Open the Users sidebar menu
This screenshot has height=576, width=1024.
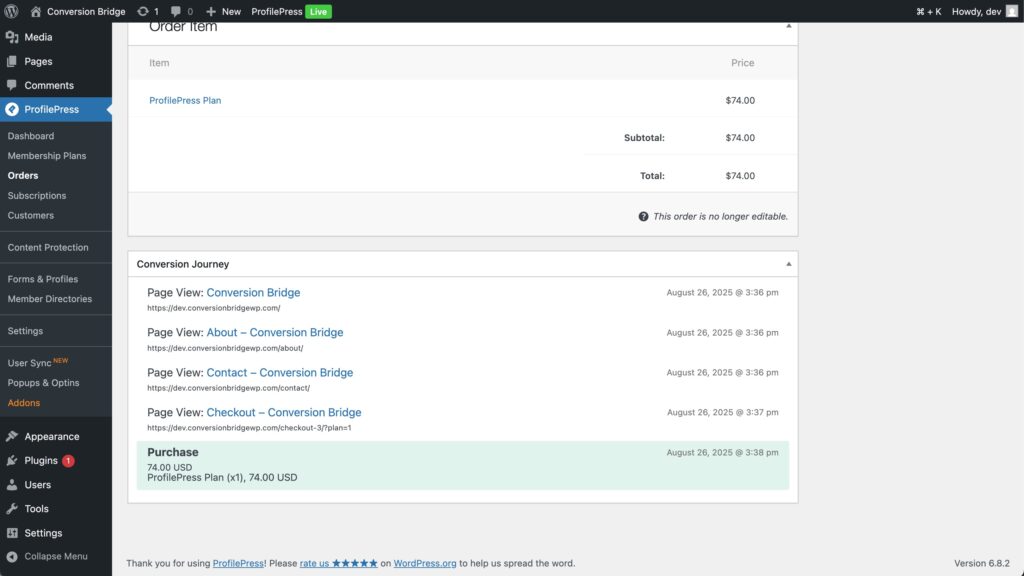tap(37, 485)
